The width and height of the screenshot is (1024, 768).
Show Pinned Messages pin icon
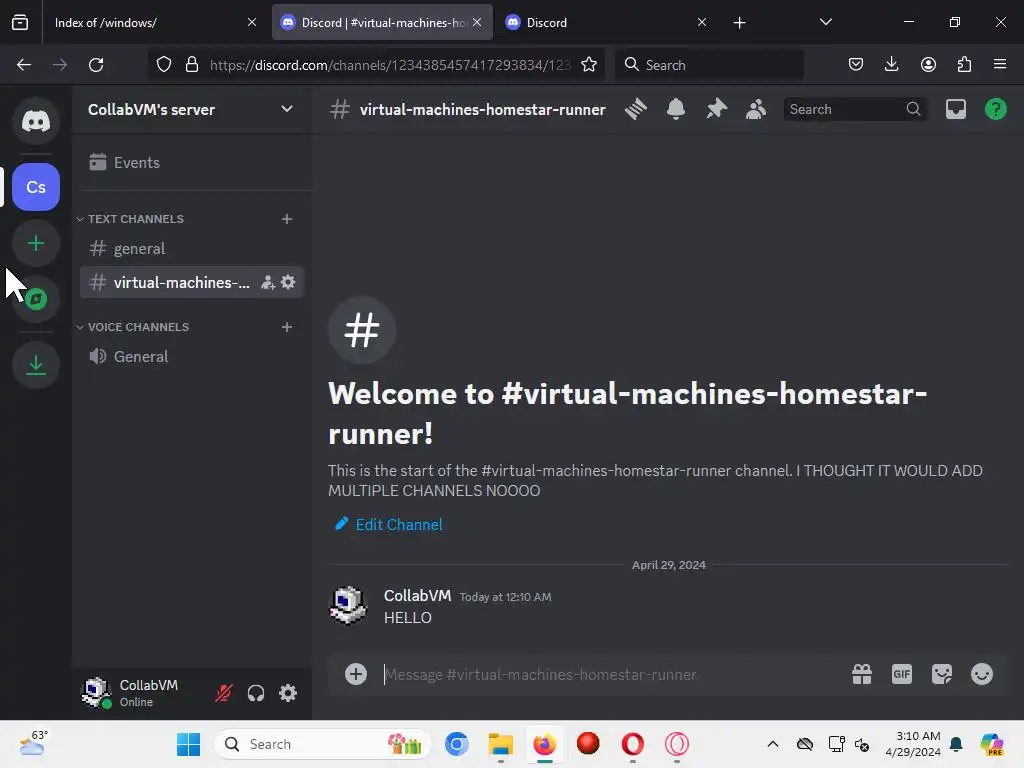(716, 109)
